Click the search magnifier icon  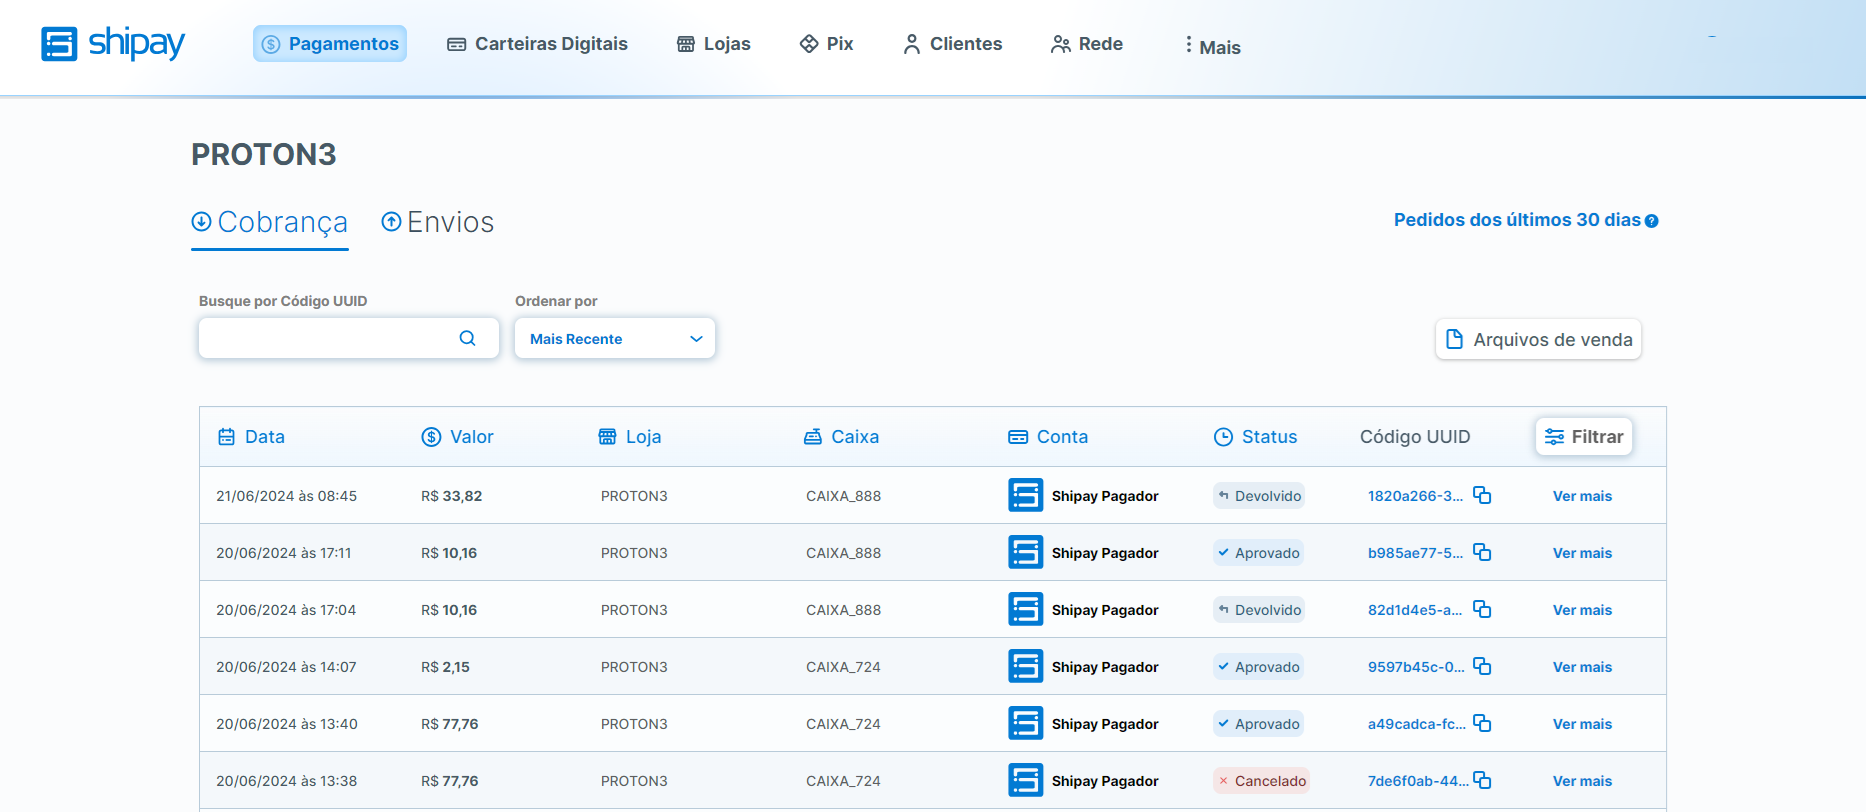(467, 338)
